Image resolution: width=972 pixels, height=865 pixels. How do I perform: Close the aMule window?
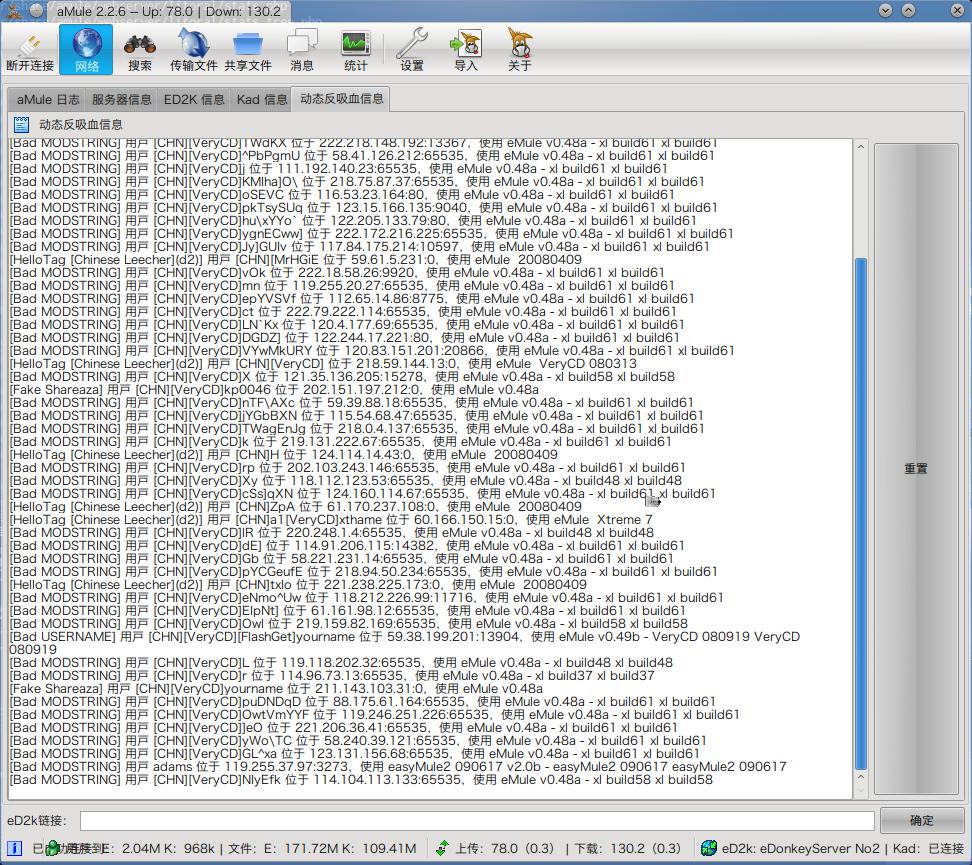[x=957, y=11]
